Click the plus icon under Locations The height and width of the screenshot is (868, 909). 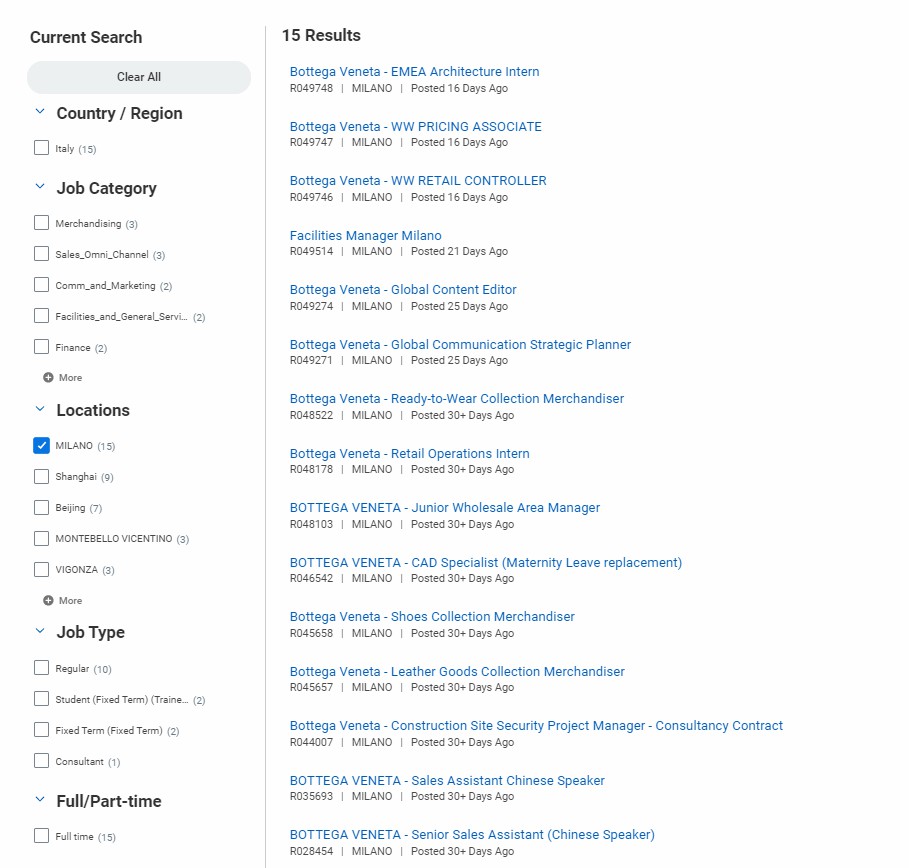point(48,601)
